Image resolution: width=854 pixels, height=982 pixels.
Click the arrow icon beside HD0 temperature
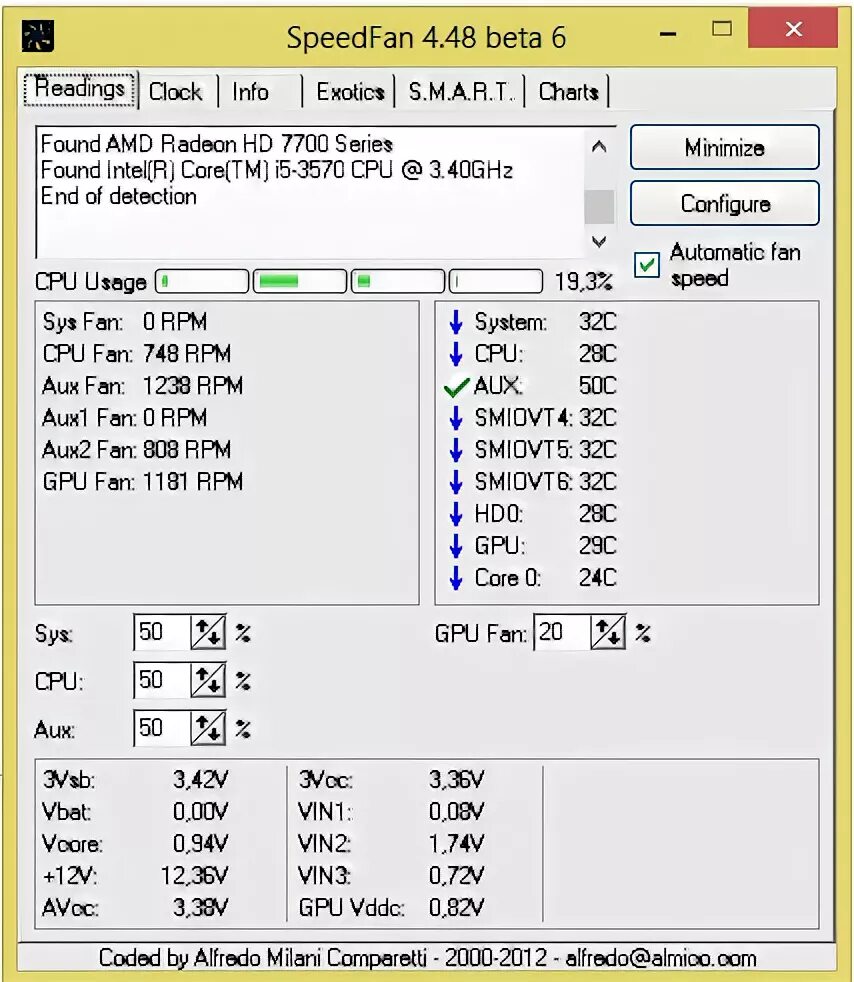click(x=456, y=513)
